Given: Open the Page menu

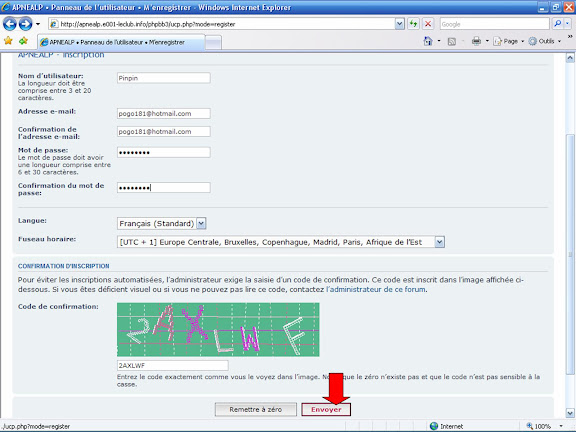Looking at the screenshot, I should coord(508,41).
